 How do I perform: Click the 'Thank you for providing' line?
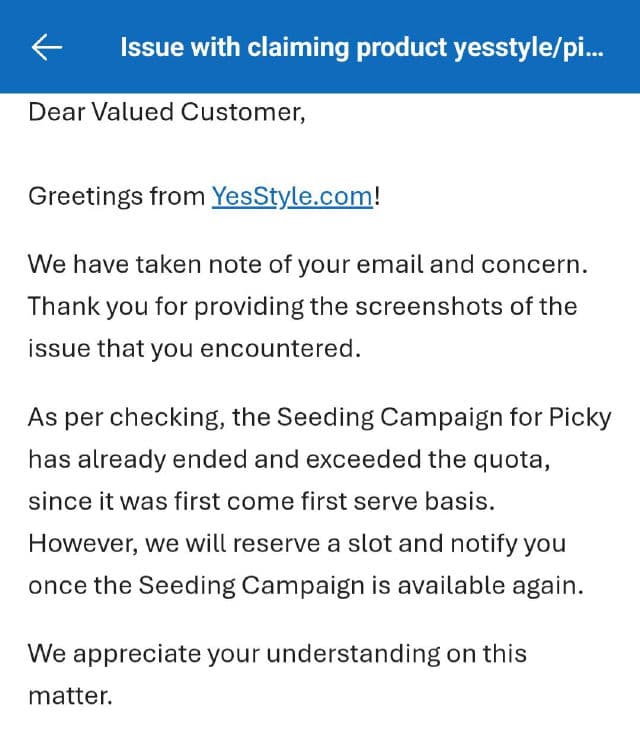point(302,306)
